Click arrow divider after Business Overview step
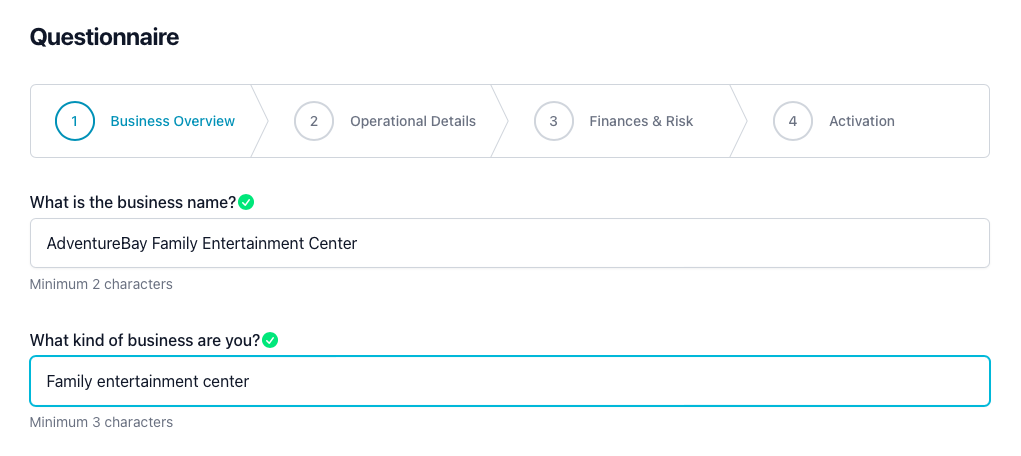The height and width of the screenshot is (456, 1021). [260, 121]
